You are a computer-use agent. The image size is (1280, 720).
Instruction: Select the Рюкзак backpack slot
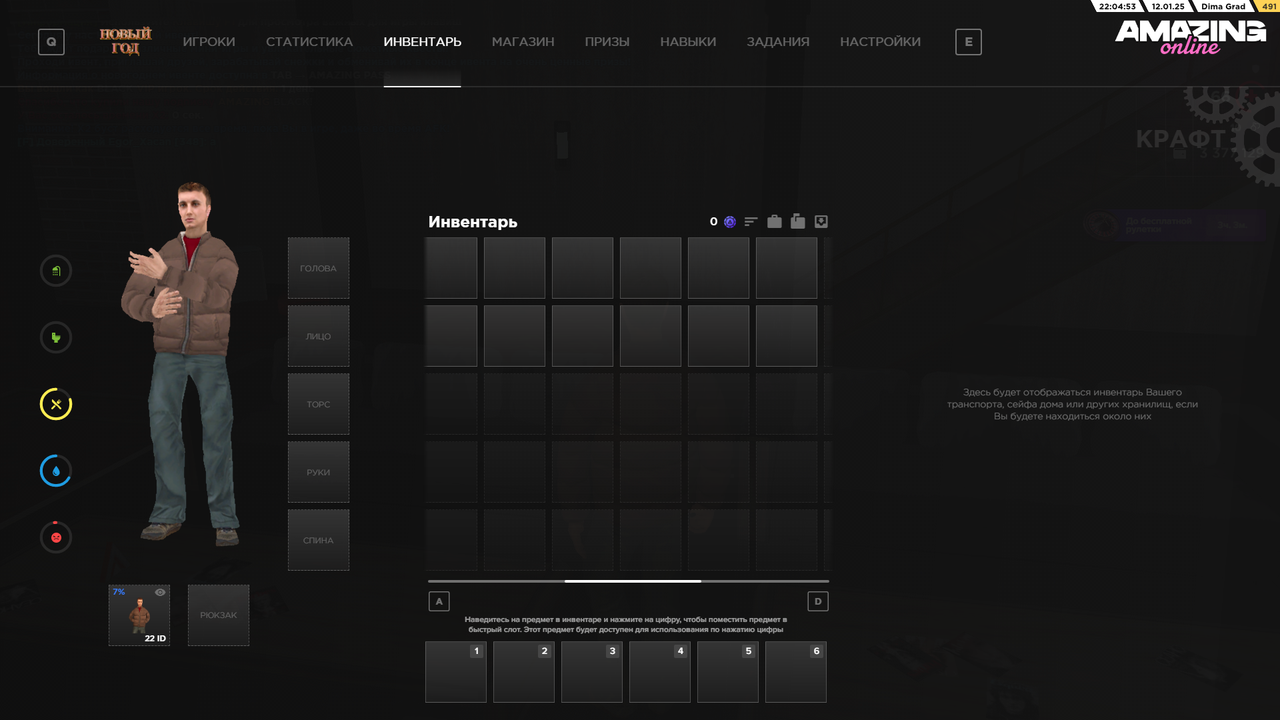click(219, 615)
